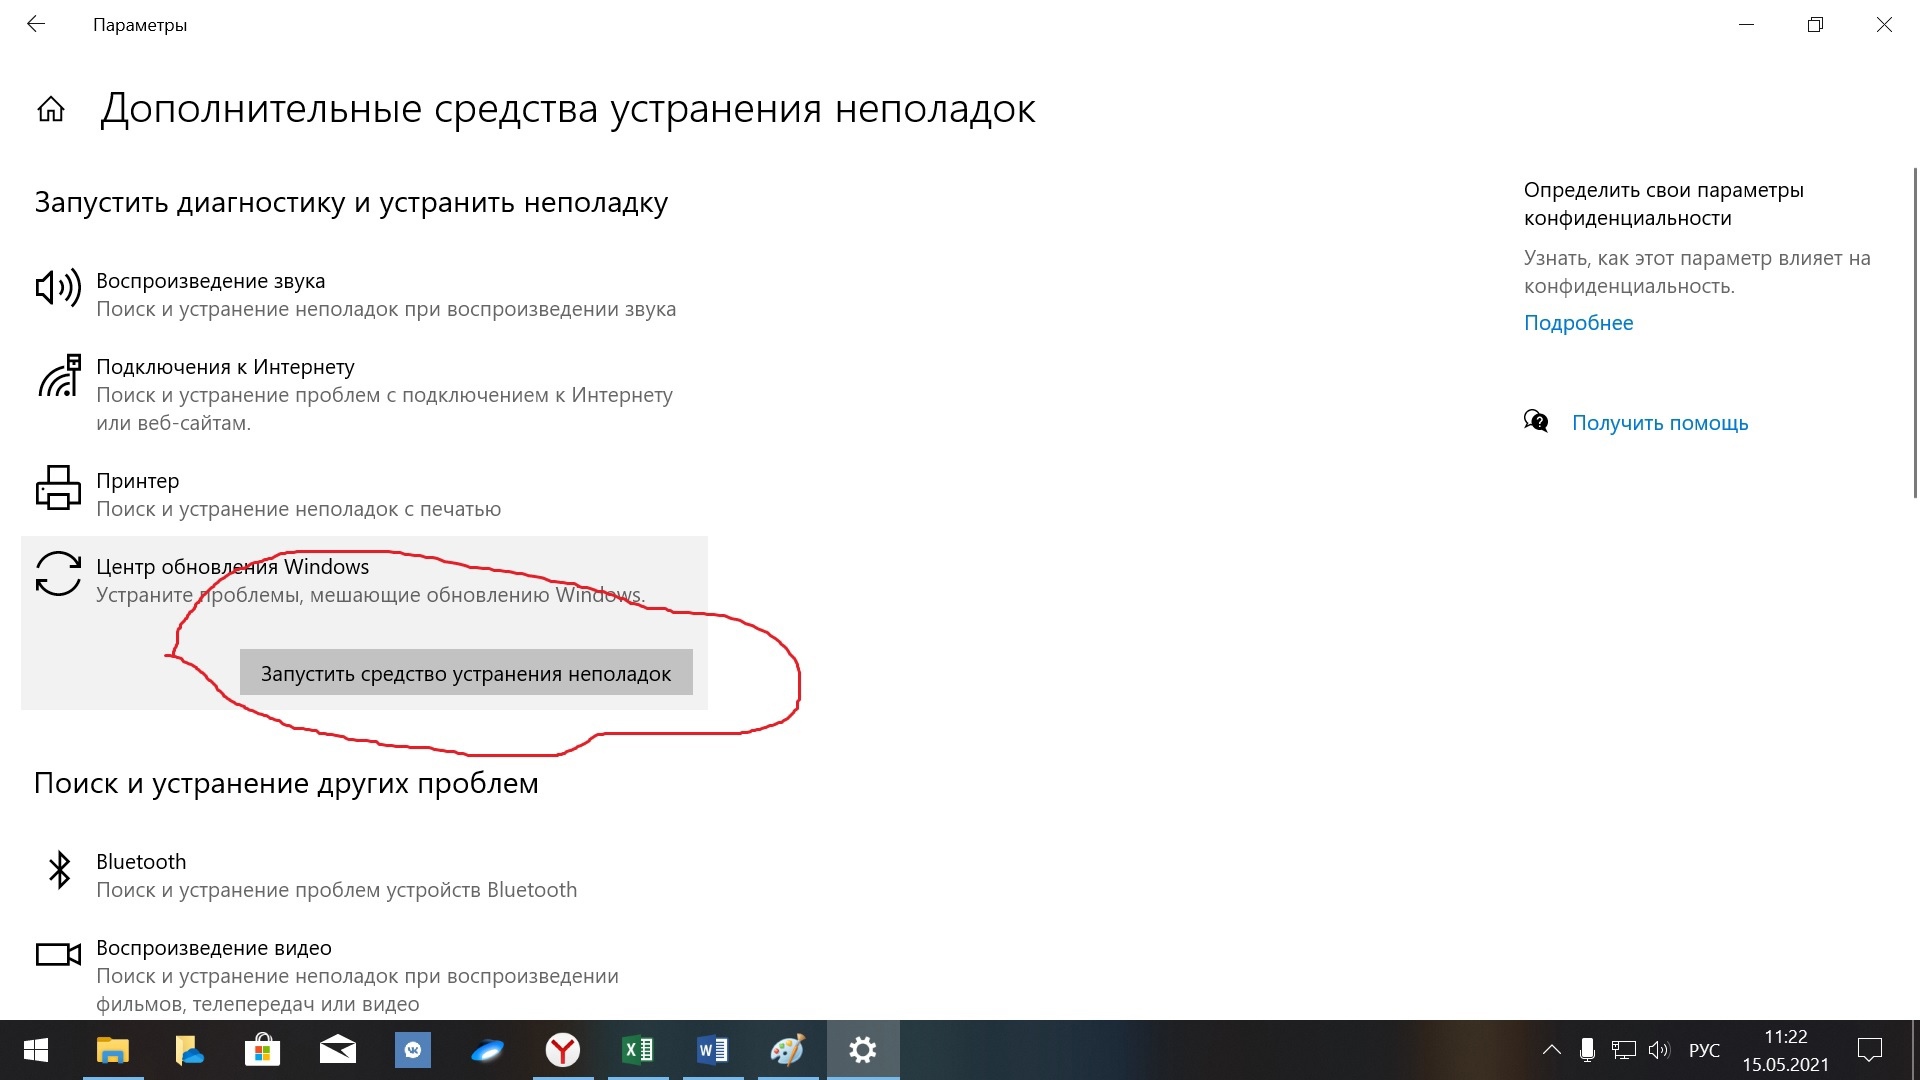Minimize the Параметры window

[1746, 24]
